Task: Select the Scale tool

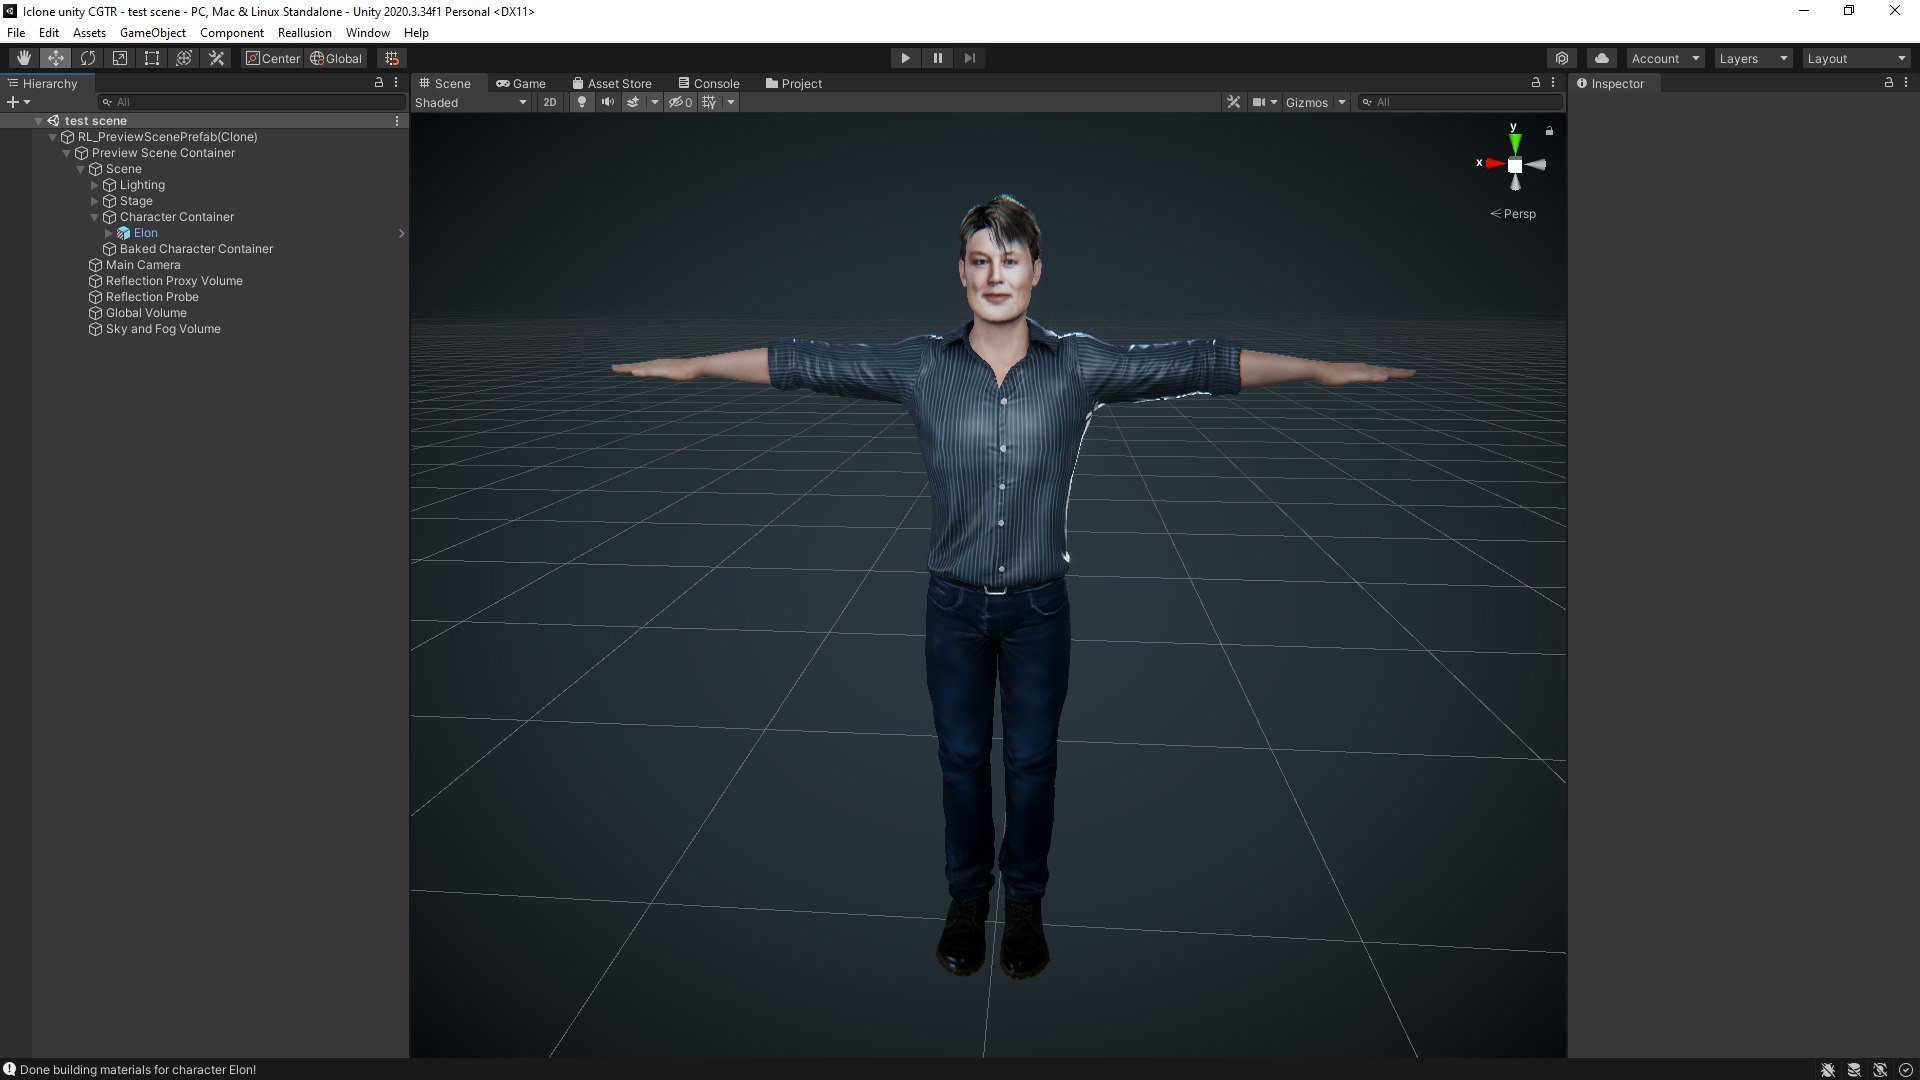Action: [119, 58]
